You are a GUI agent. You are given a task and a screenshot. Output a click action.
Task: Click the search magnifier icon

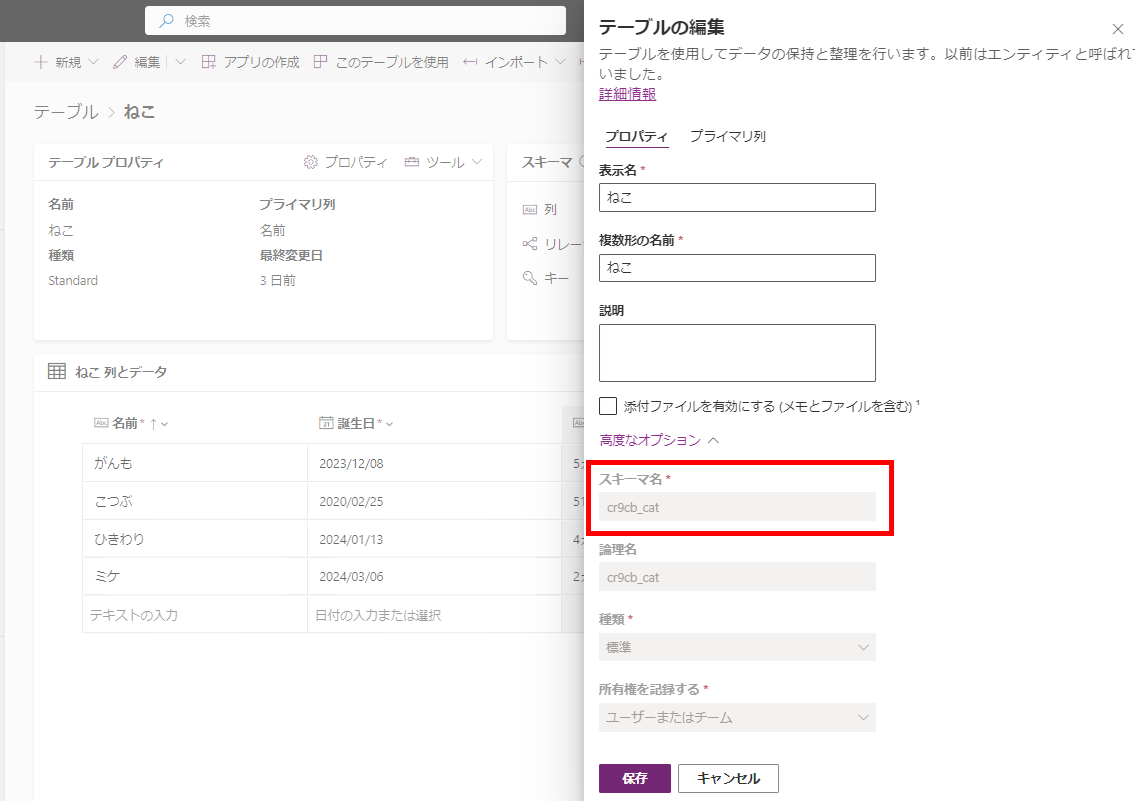(x=167, y=20)
